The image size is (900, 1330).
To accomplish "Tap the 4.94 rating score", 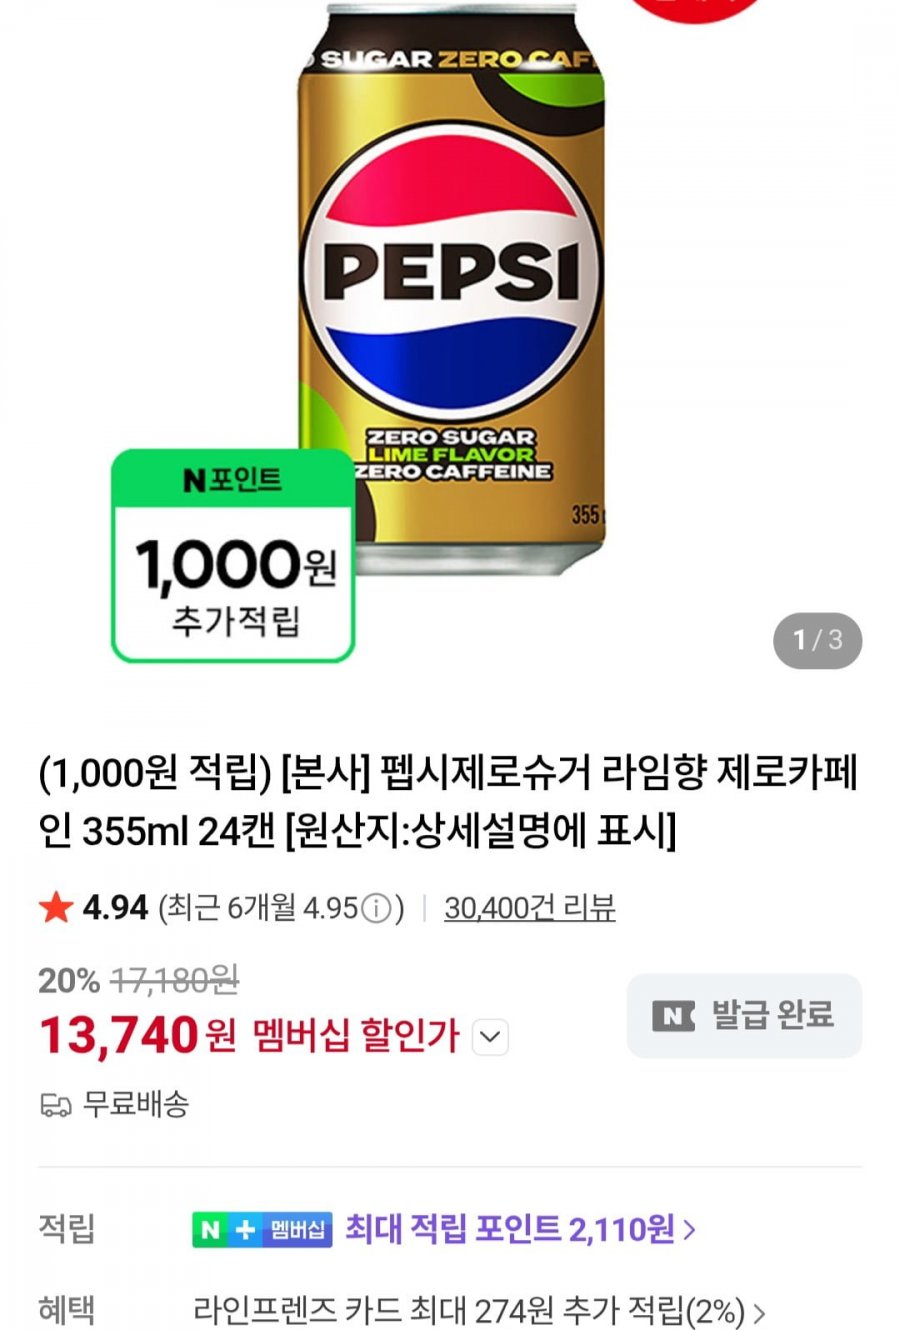I will [115, 908].
